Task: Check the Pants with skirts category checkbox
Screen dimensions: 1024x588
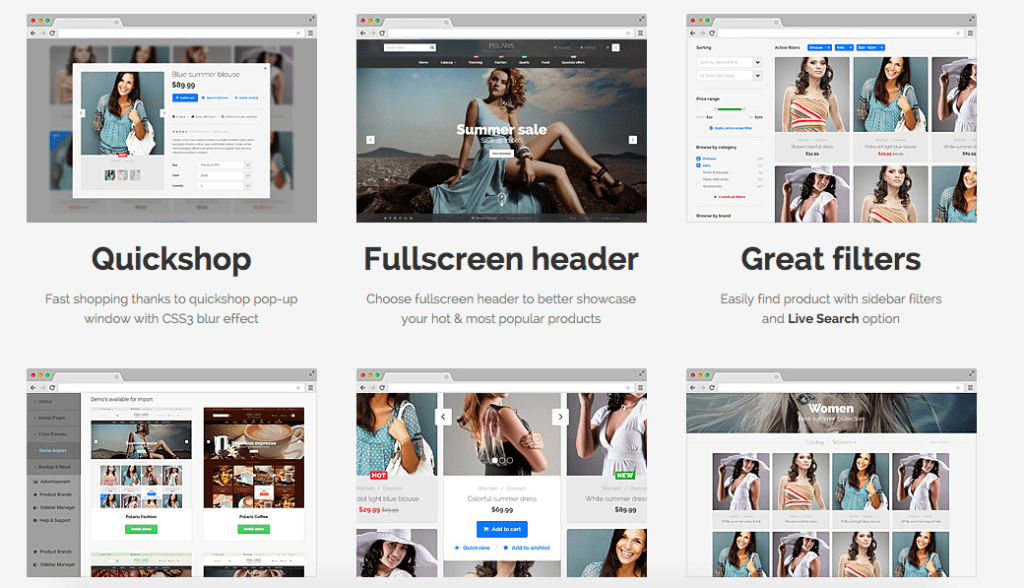Action: click(x=698, y=179)
